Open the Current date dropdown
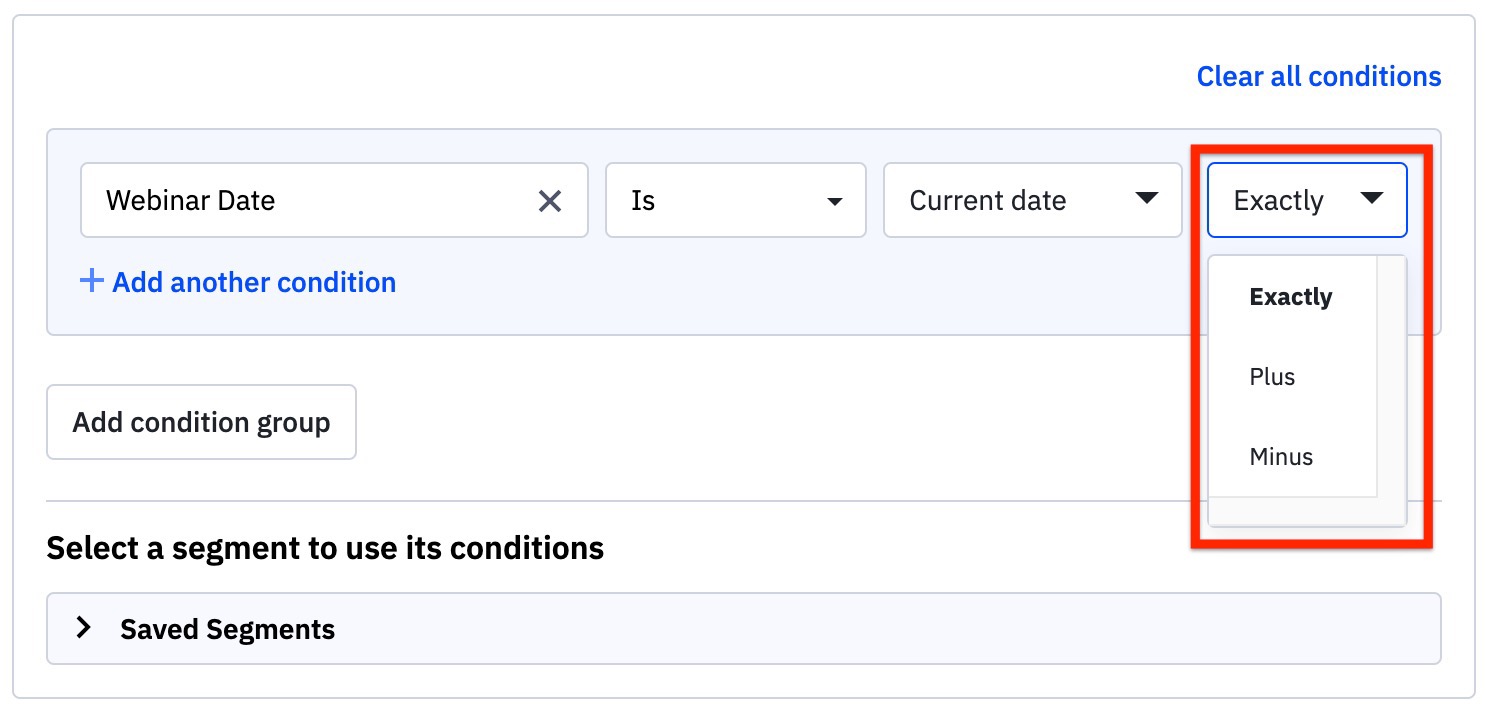Screen dimensions: 1494x716 [1032, 201]
